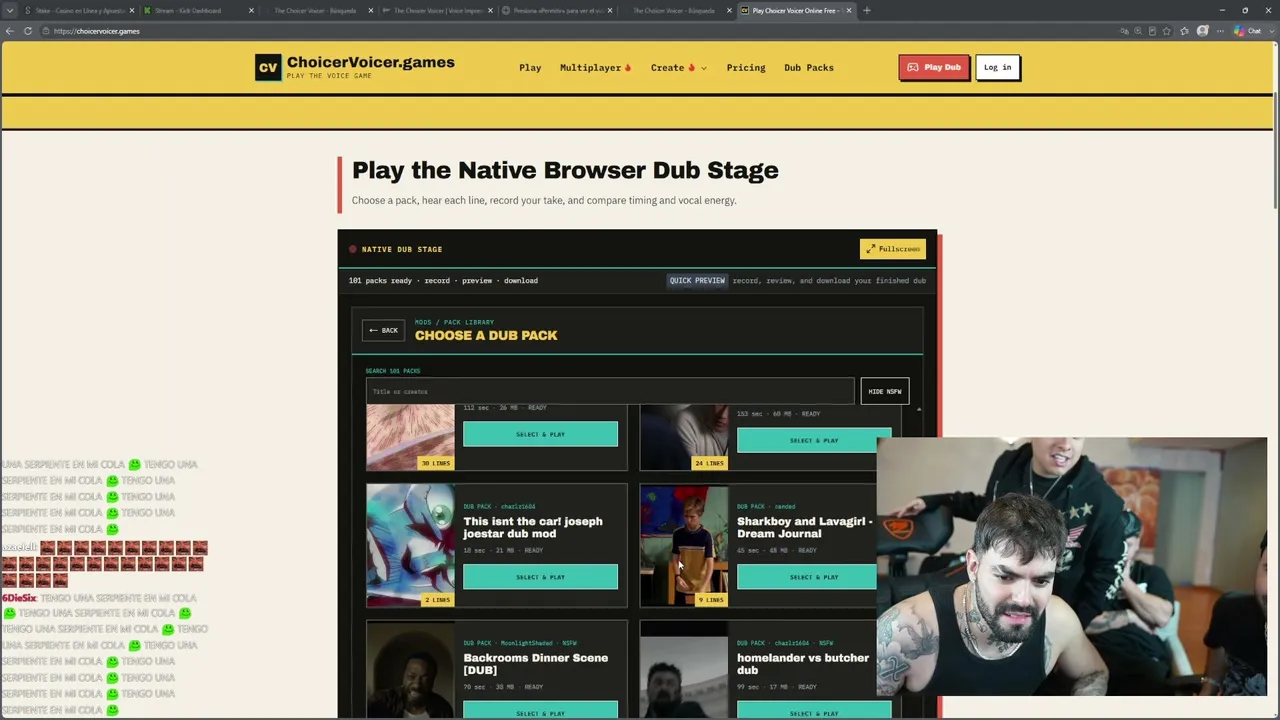The height and width of the screenshot is (720, 1280).
Task: Open the Dub Packs nav link
Action: (x=809, y=68)
